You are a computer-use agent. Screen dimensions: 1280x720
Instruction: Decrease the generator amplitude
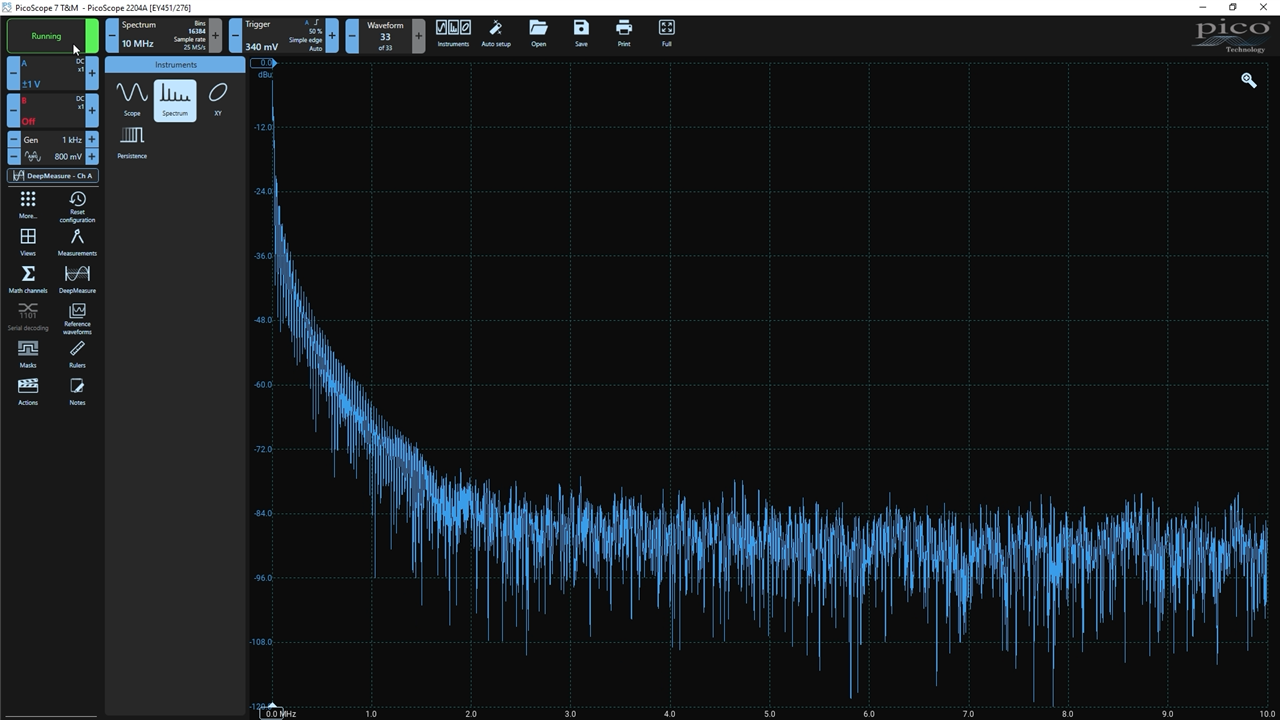click(x=13, y=157)
